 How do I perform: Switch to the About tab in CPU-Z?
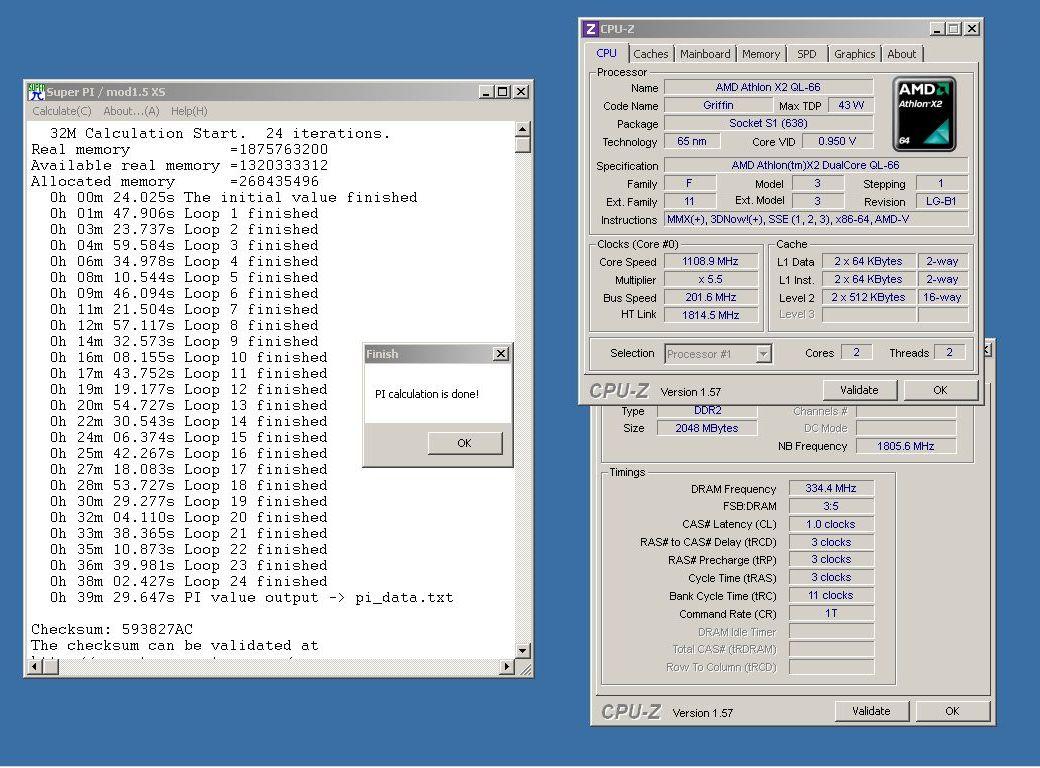point(901,54)
